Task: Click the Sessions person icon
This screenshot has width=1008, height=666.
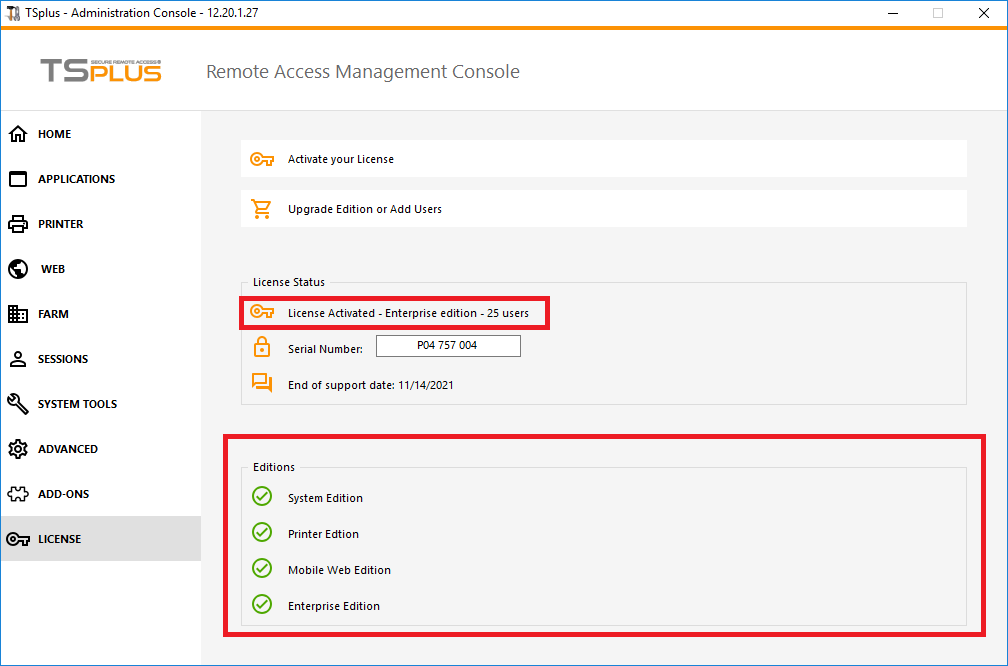Action: tap(18, 359)
